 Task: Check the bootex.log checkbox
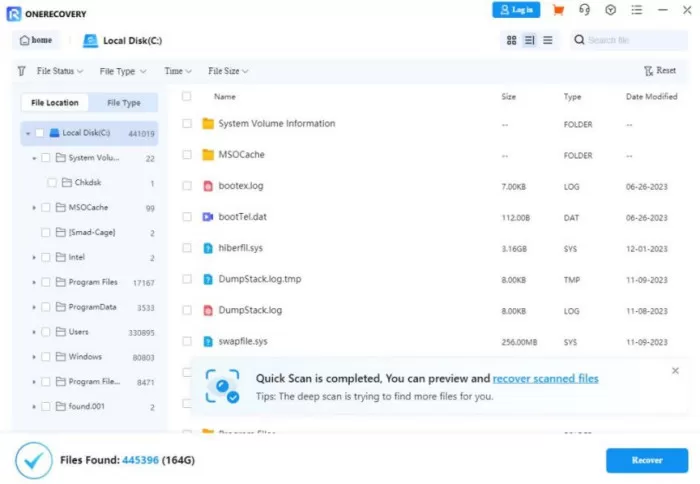click(x=187, y=186)
